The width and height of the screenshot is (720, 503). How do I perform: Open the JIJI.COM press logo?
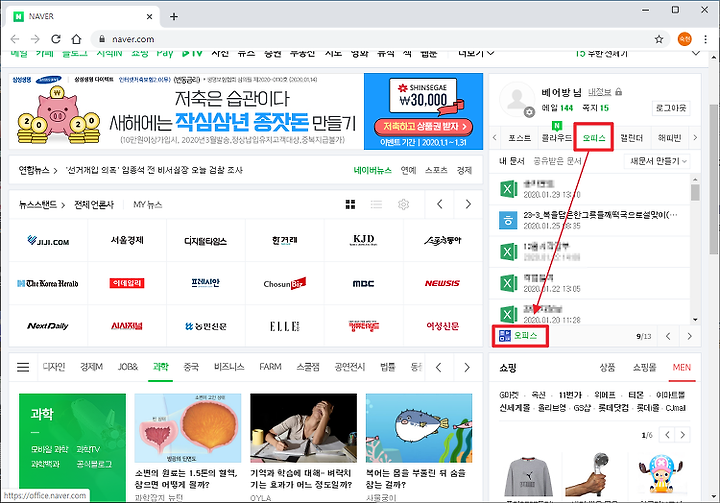click(48, 241)
